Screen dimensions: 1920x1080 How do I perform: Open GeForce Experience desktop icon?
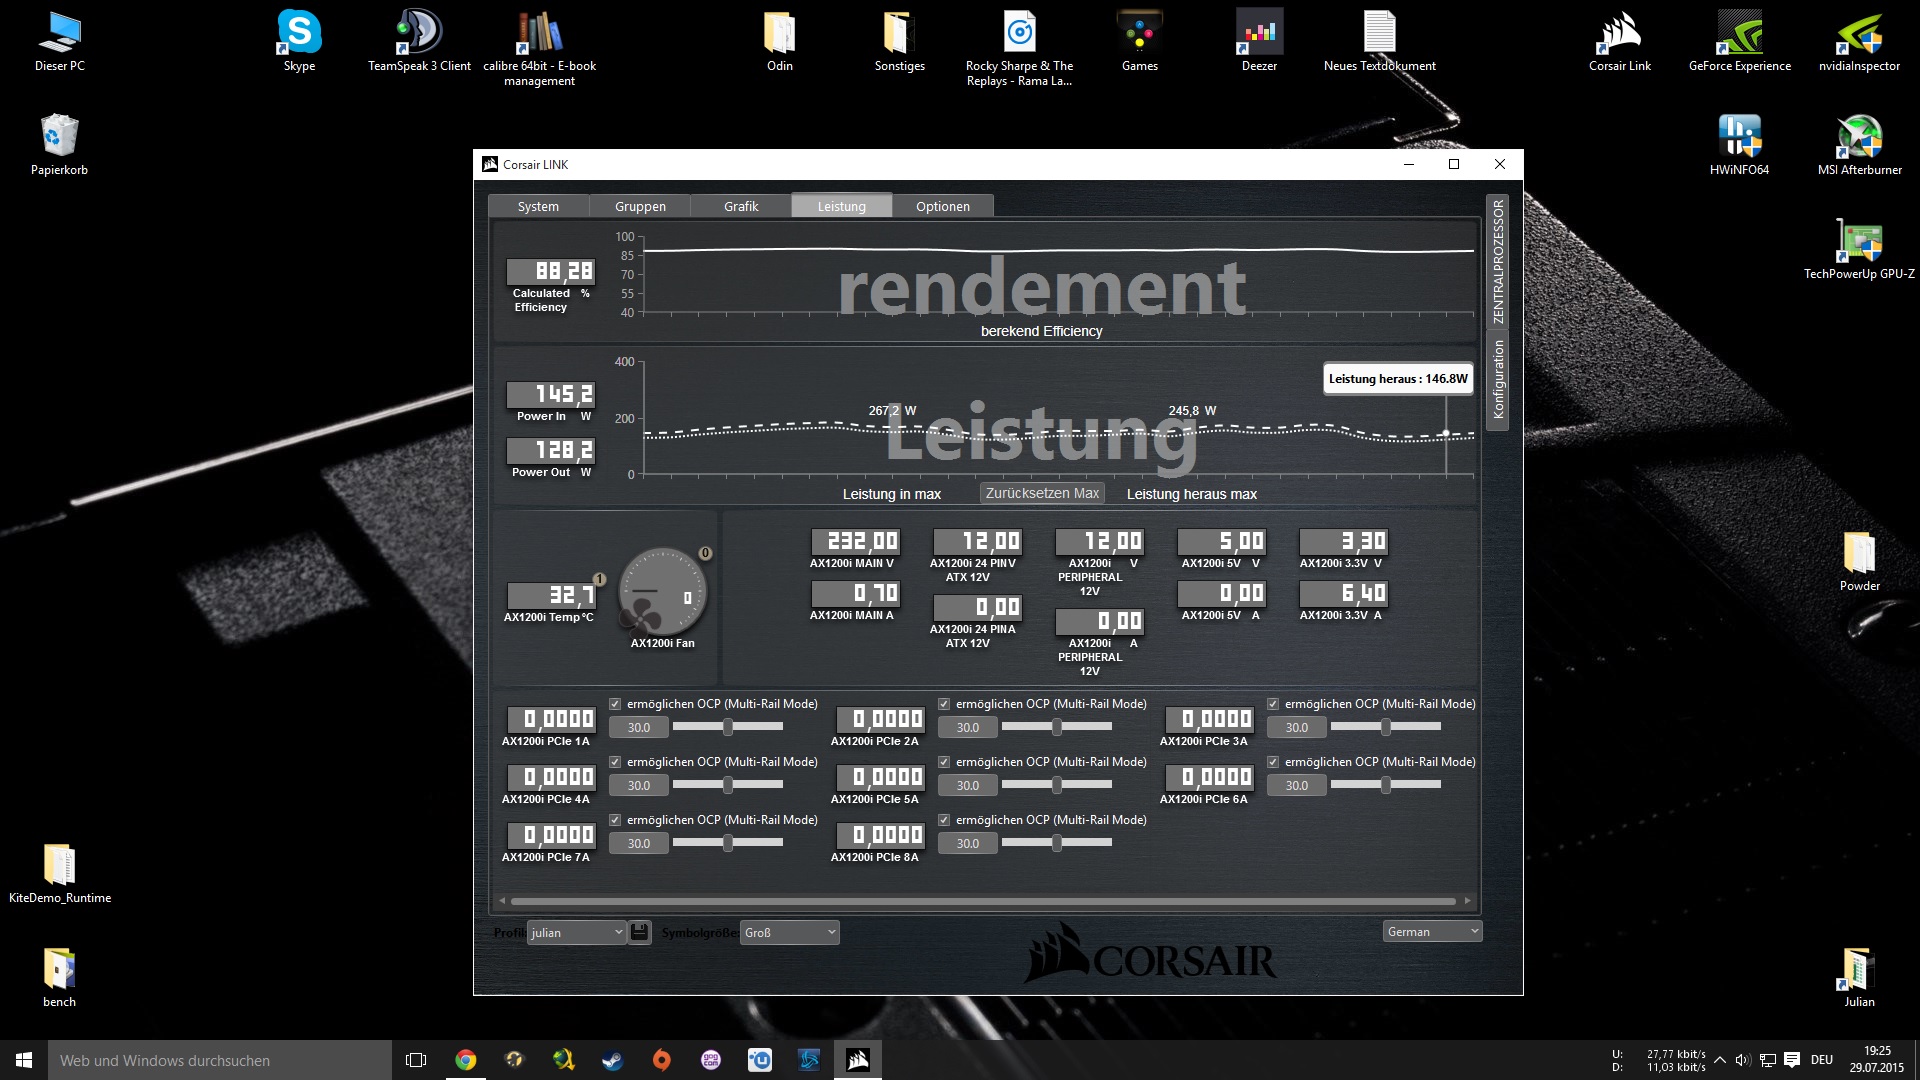tap(1739, 41)
